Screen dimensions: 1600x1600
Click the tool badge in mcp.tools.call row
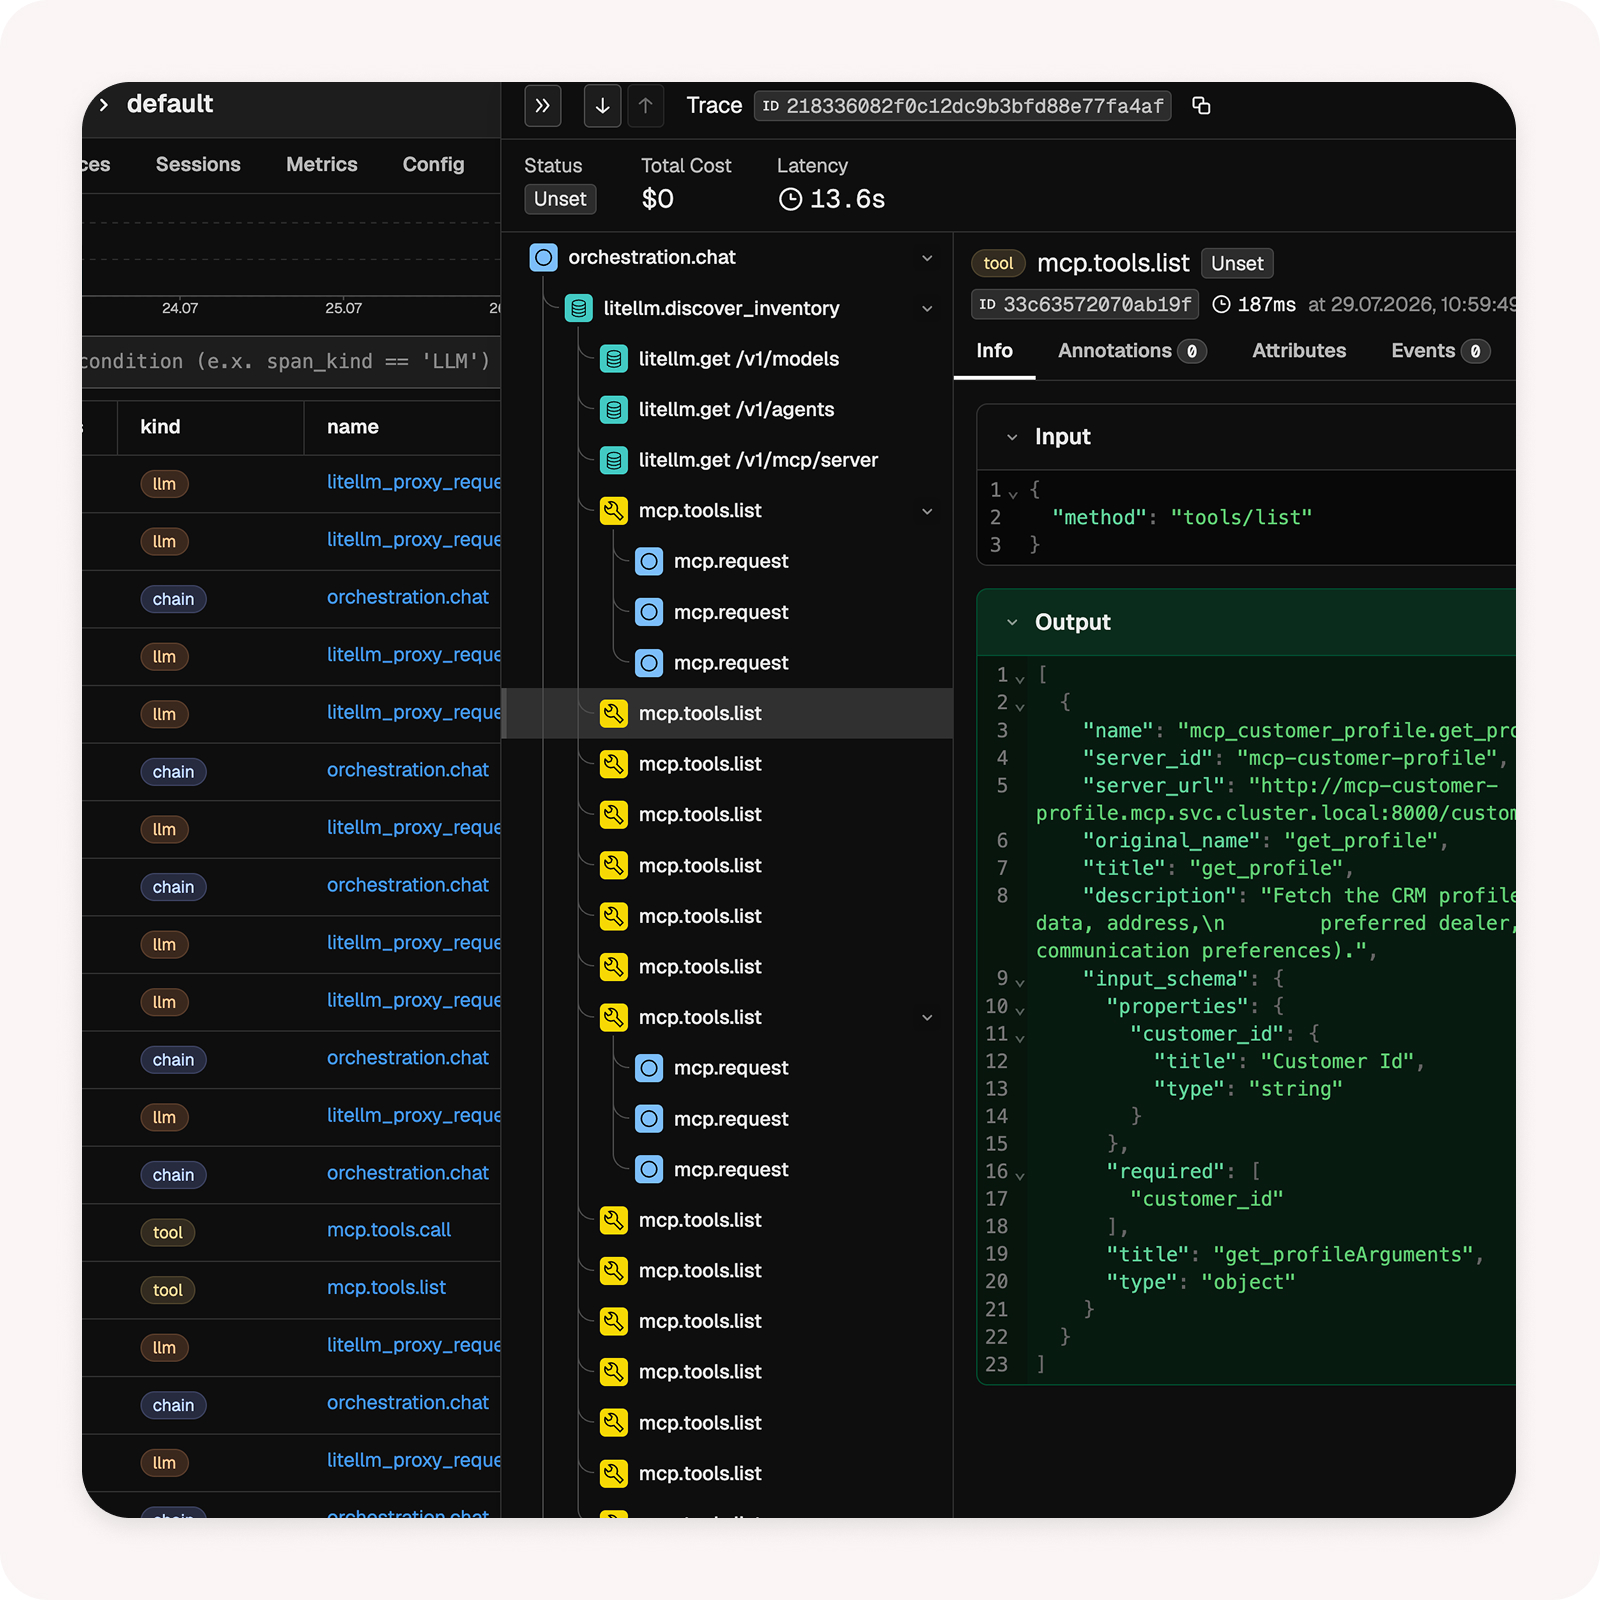point(168,1232)
